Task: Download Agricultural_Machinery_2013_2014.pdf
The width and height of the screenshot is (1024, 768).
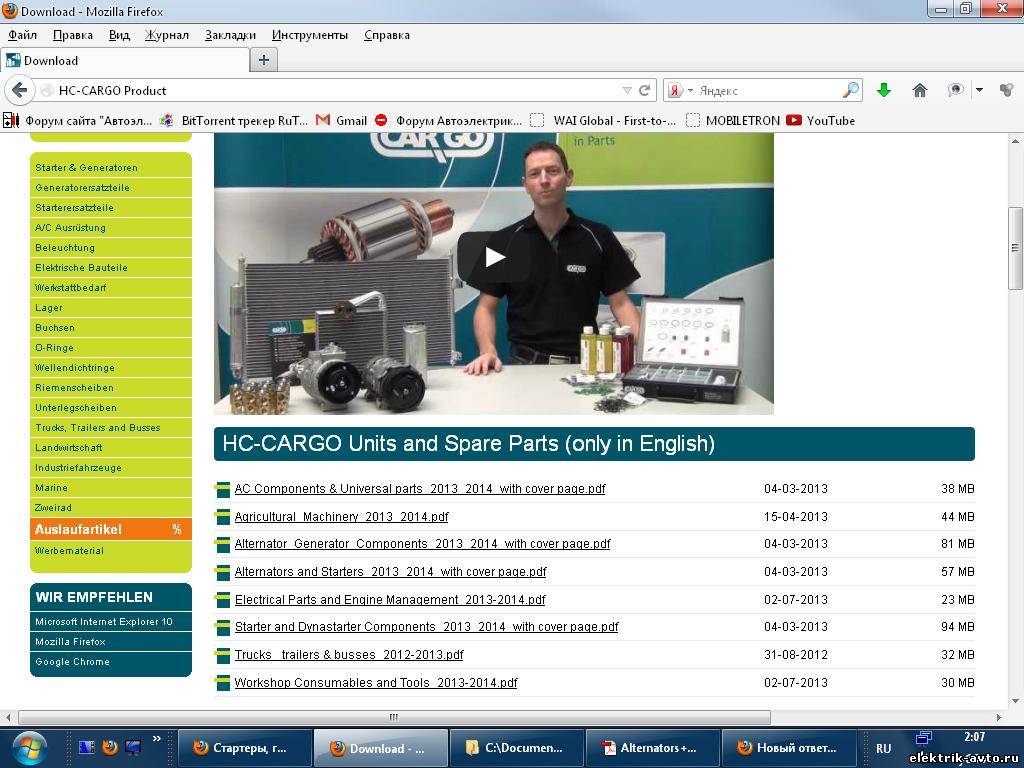Action: tap(341, 517)
